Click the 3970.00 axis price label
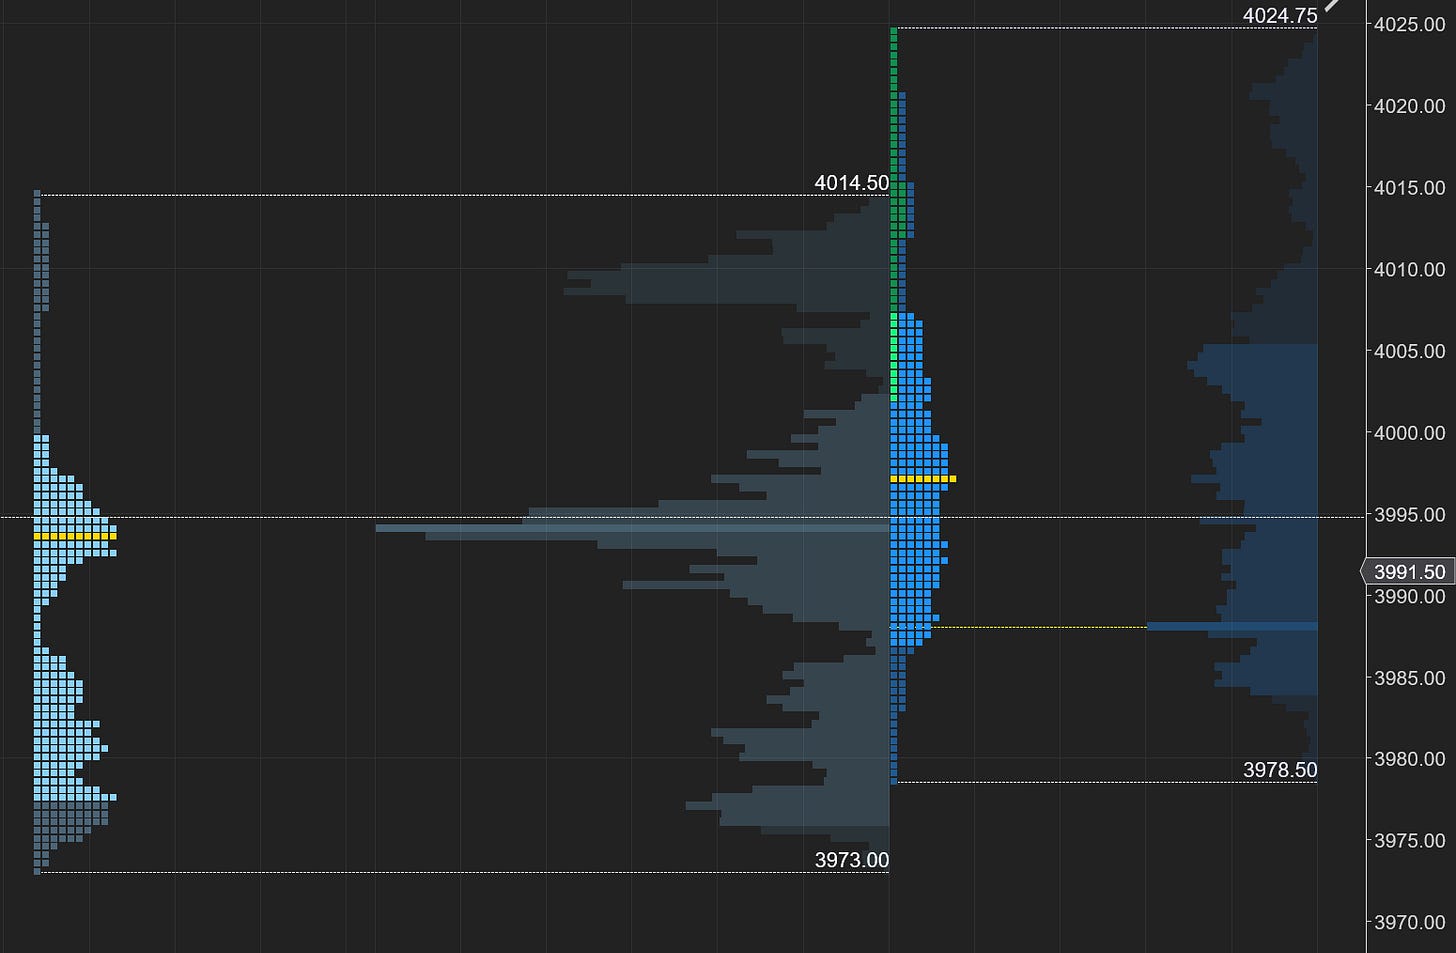Viewport: 1456px width, 953px height. [1410, 923]
